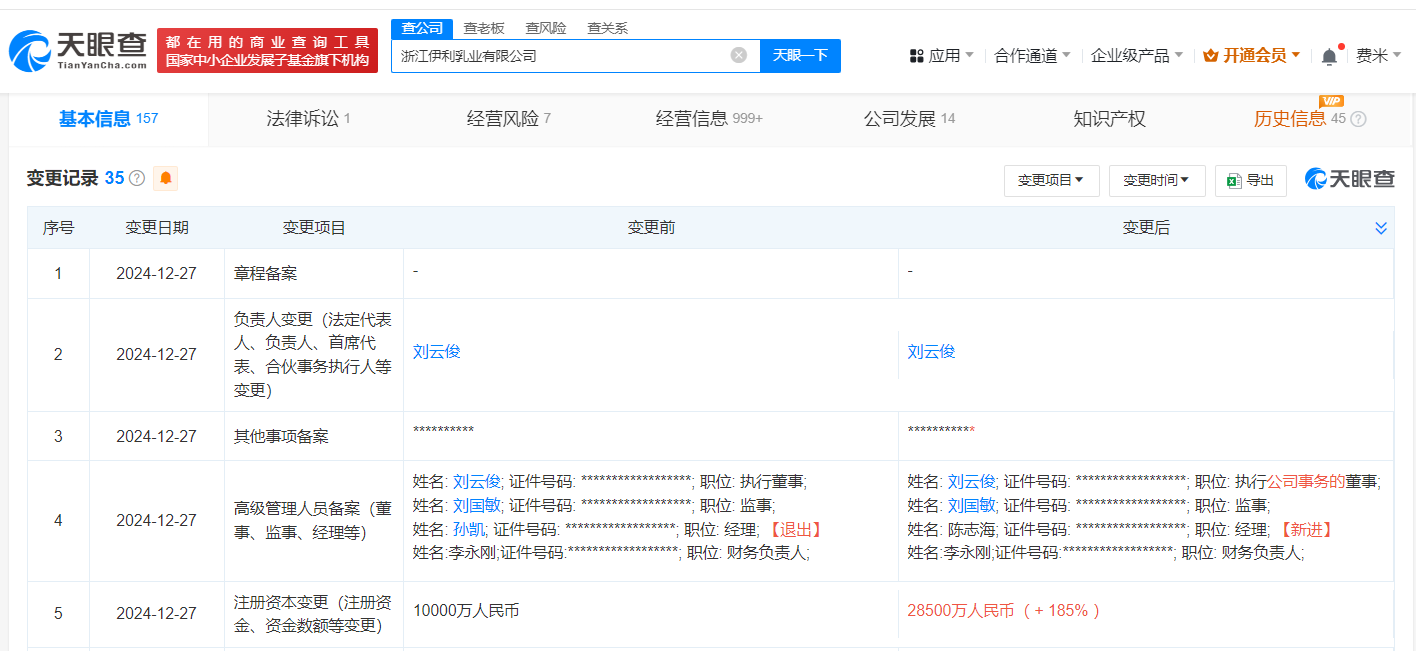
Task: Click the 变更记录 section heading
Action: [x=62, y=178]
